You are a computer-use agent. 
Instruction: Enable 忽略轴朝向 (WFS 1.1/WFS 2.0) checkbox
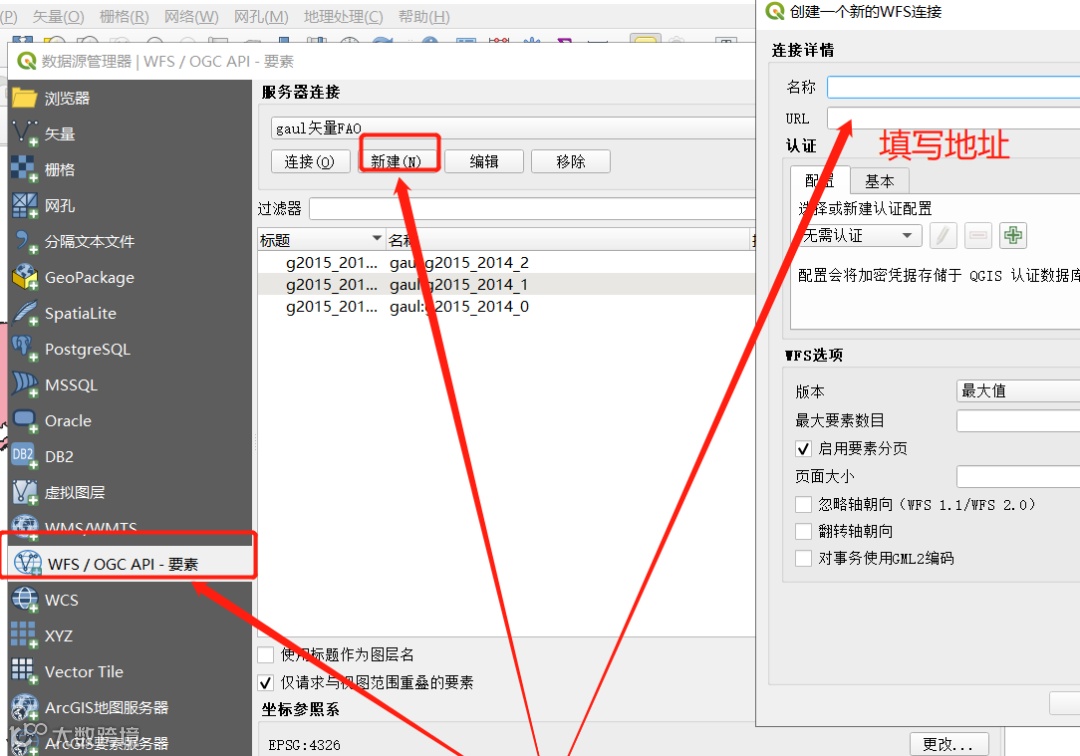[803, 505]
